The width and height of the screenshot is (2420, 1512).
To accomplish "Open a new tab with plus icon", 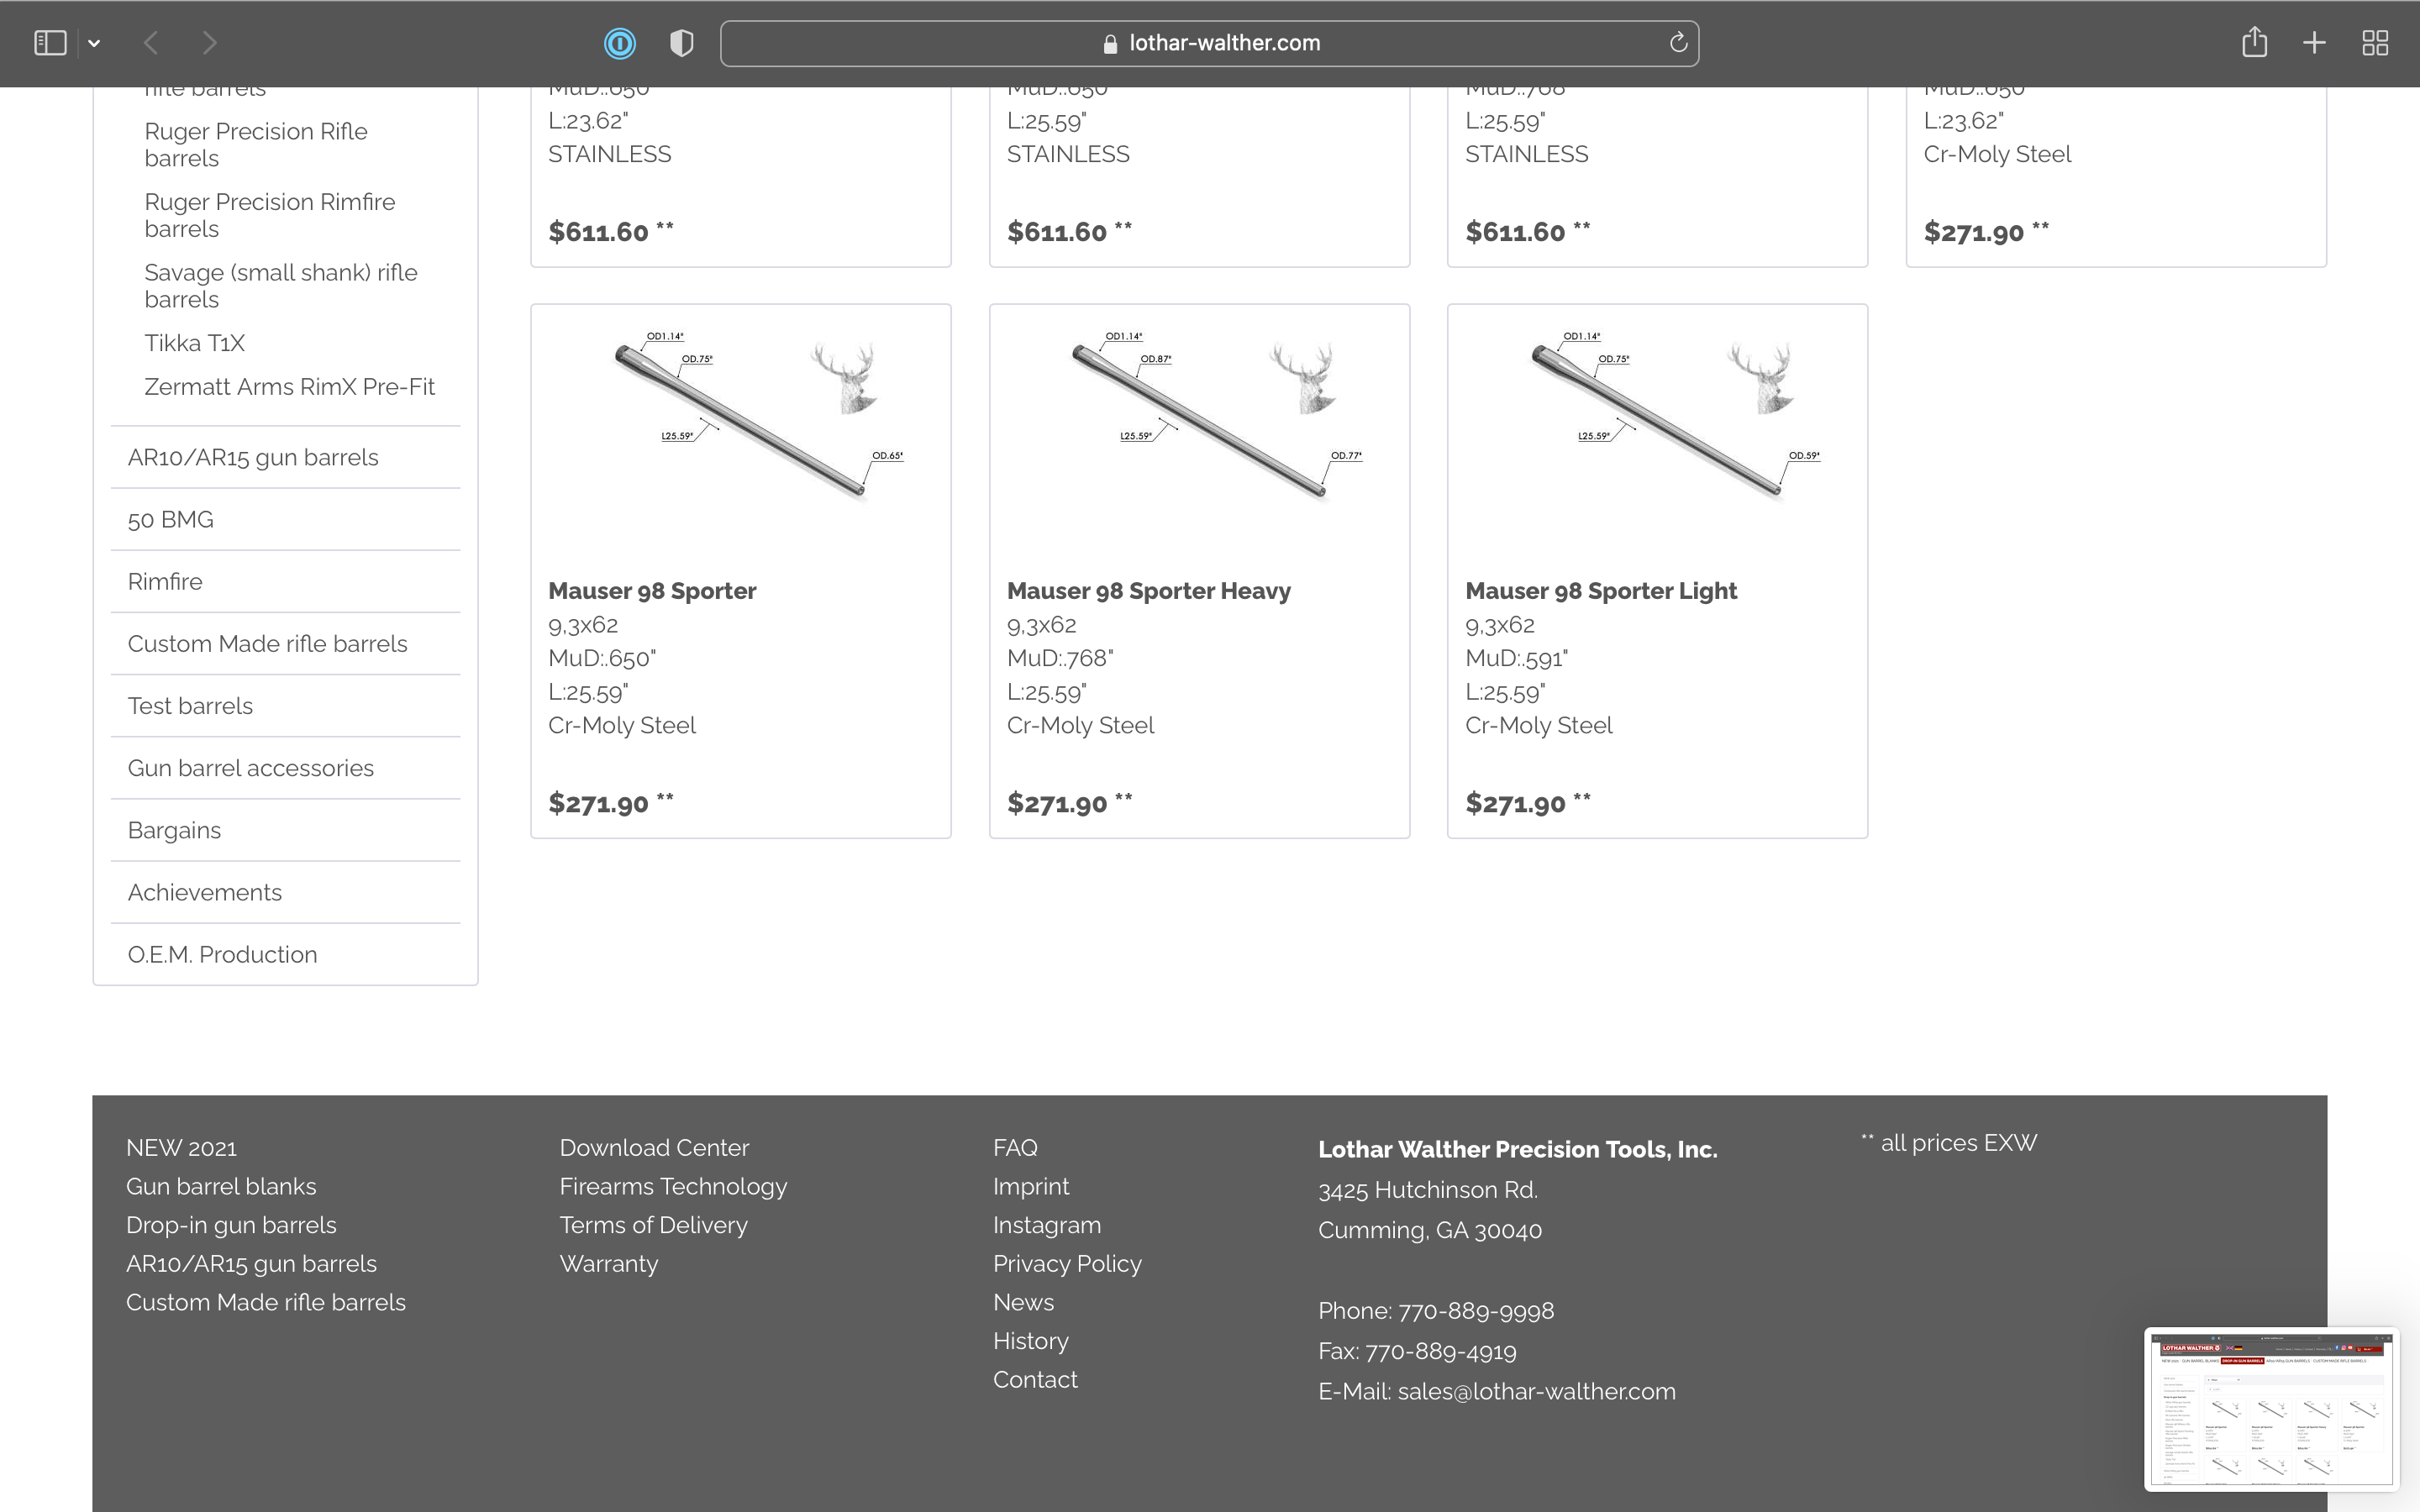I will pos(2314,43).
